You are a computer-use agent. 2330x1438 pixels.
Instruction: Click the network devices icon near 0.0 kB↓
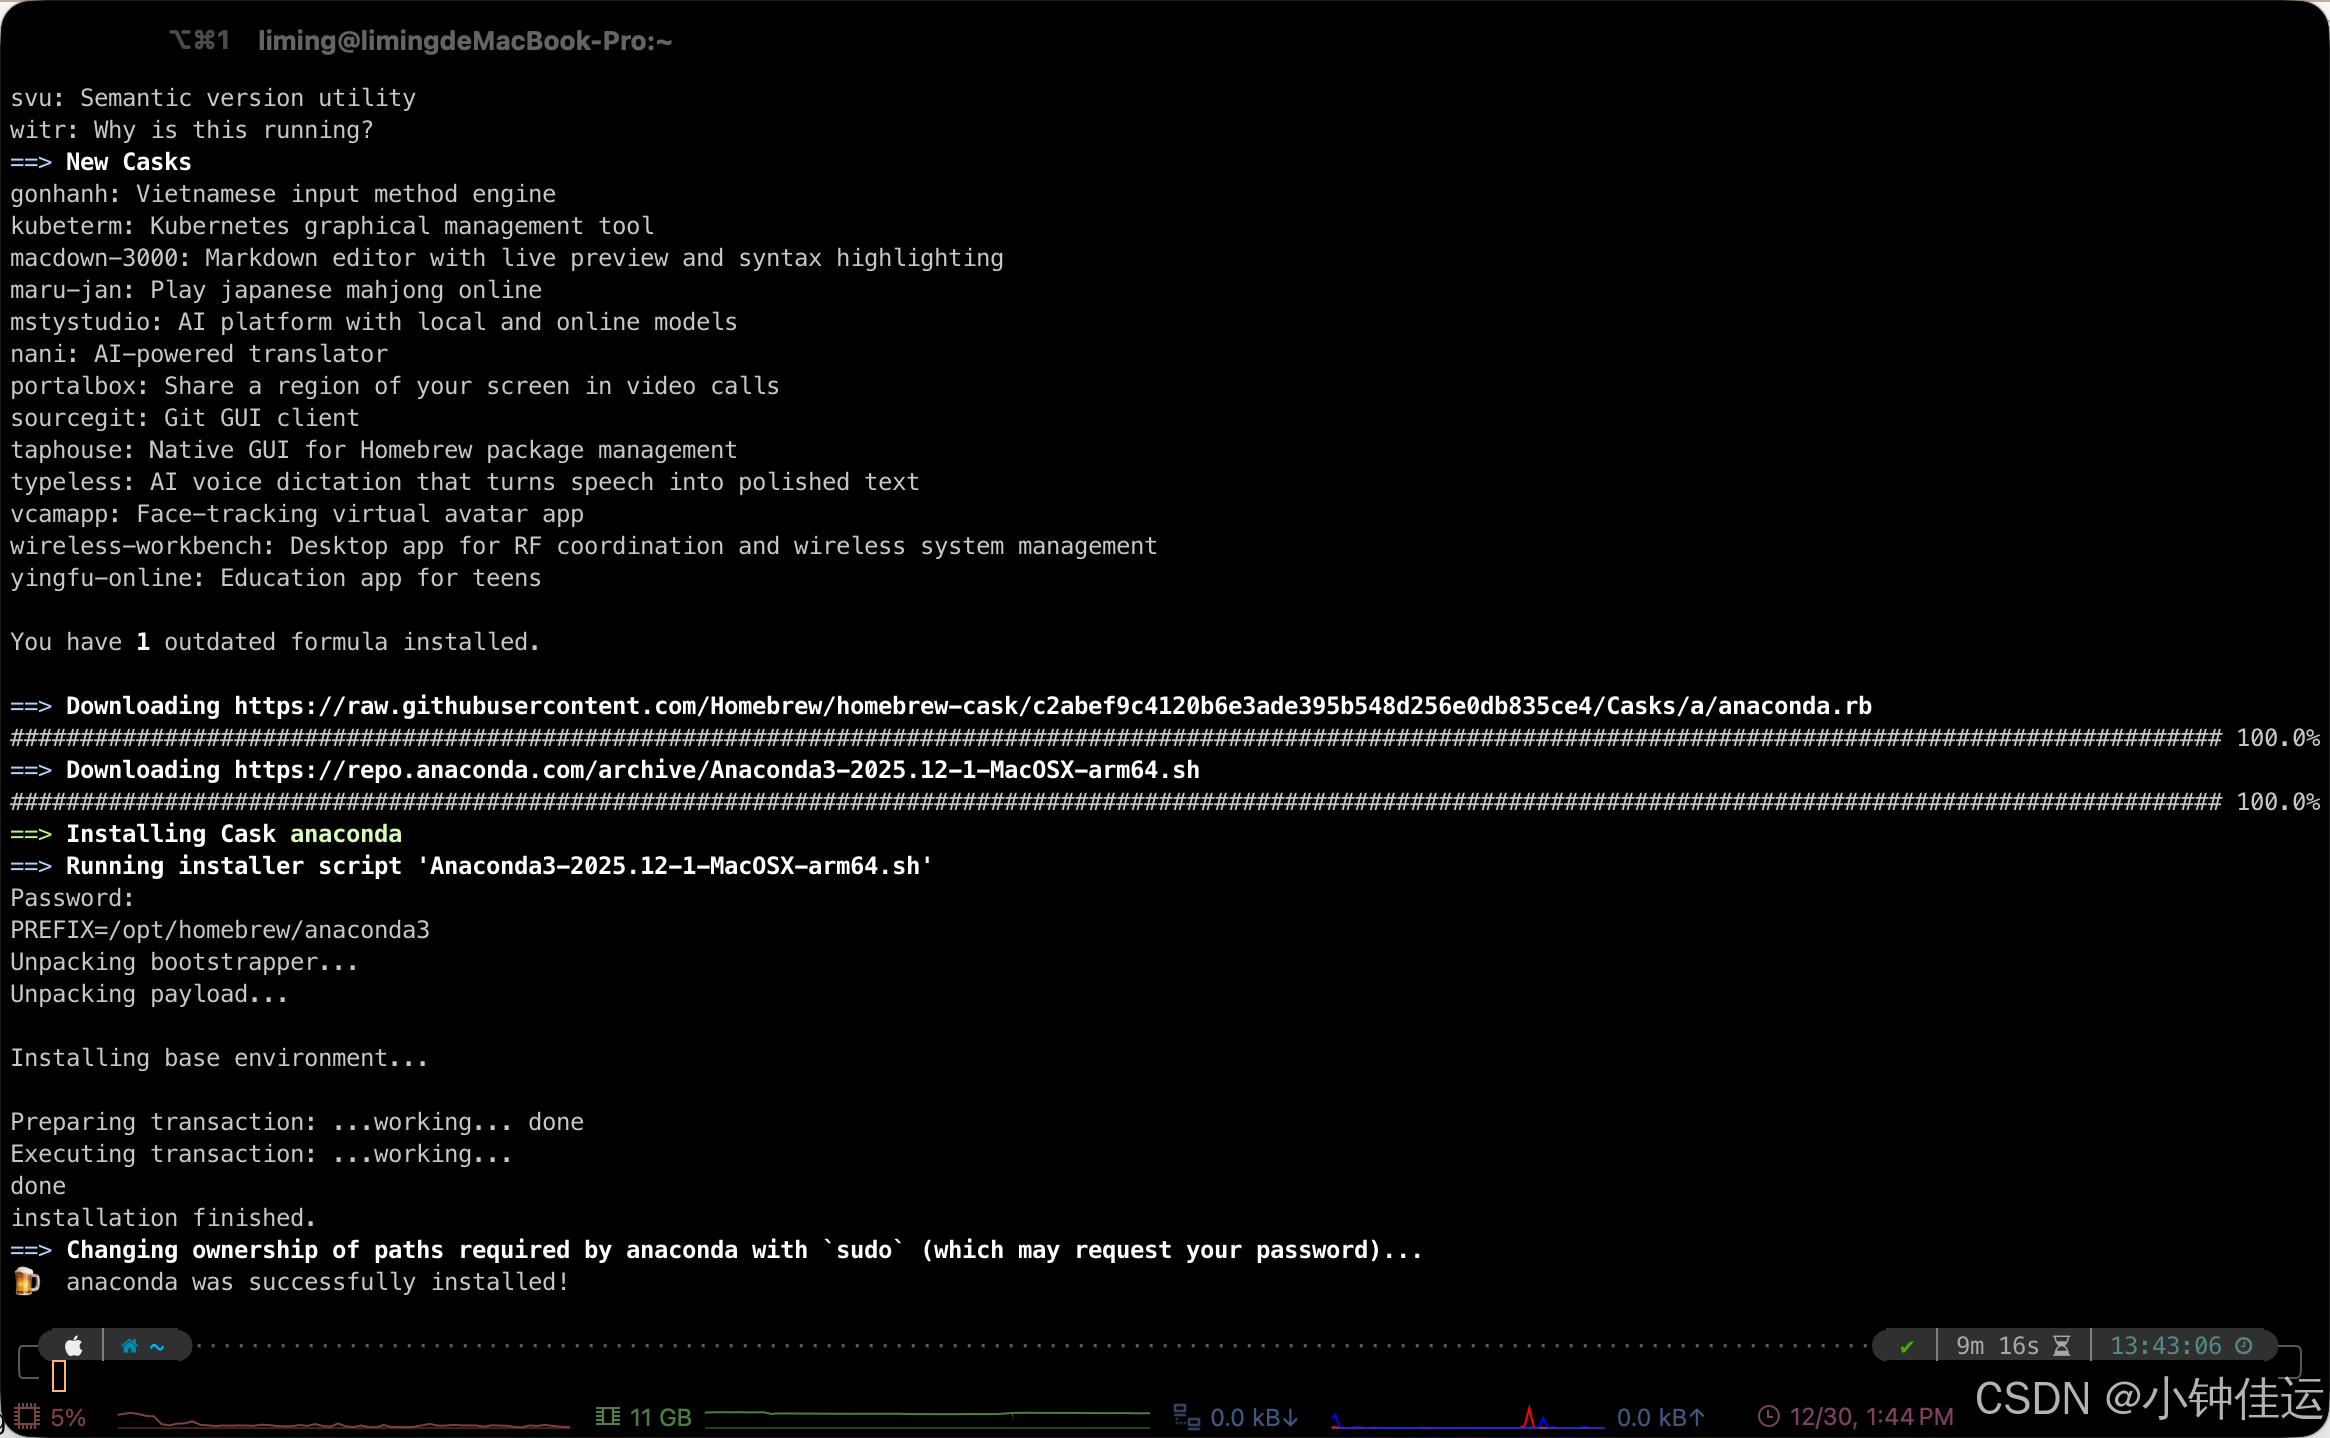click(x=1185, y=1416)
